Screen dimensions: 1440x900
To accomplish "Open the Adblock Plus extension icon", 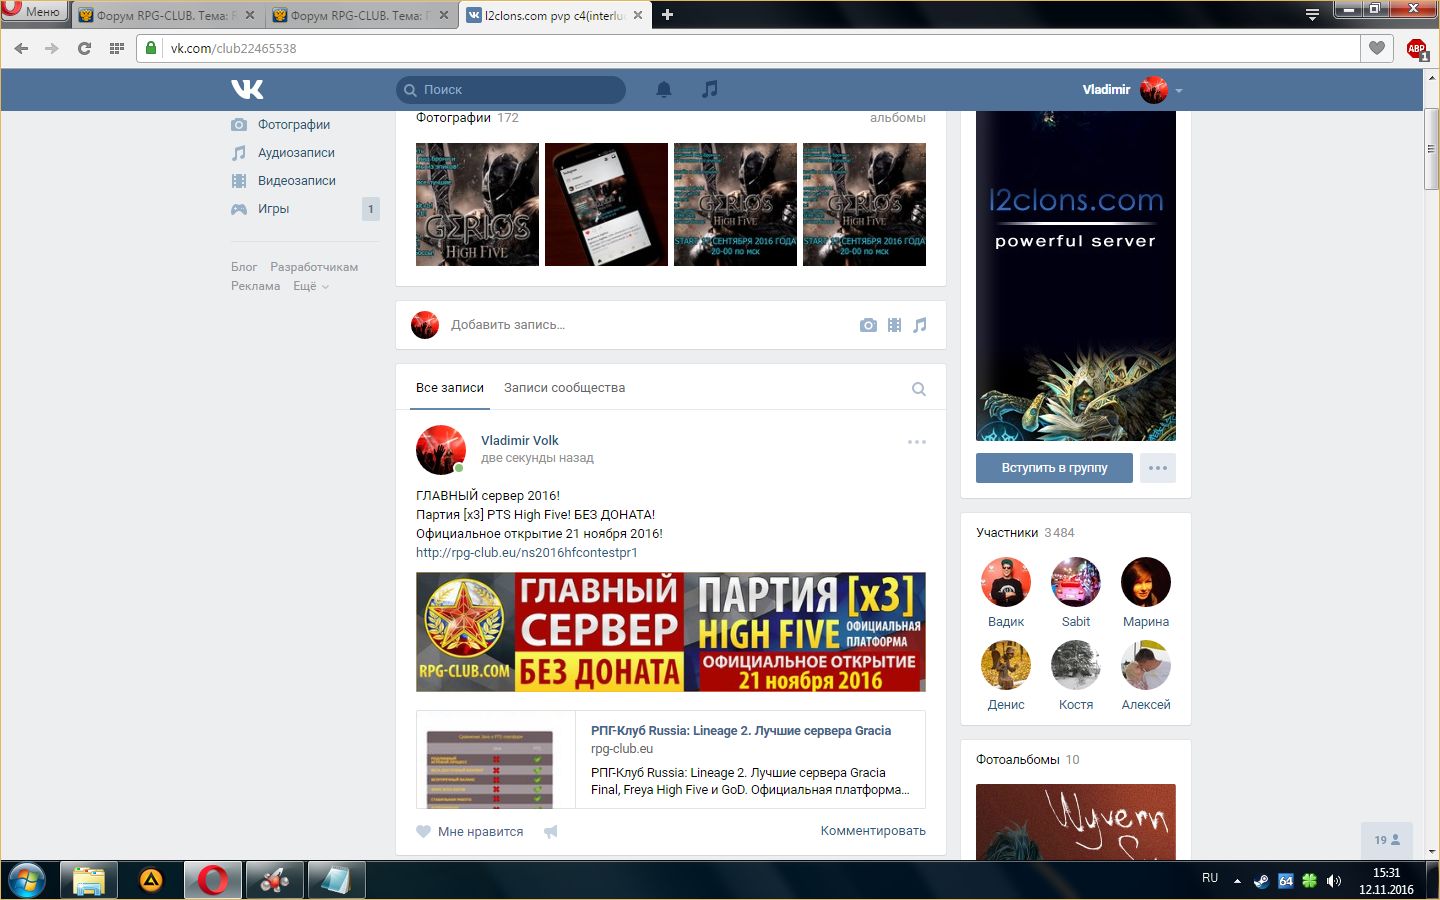I will pos(1417,49).
